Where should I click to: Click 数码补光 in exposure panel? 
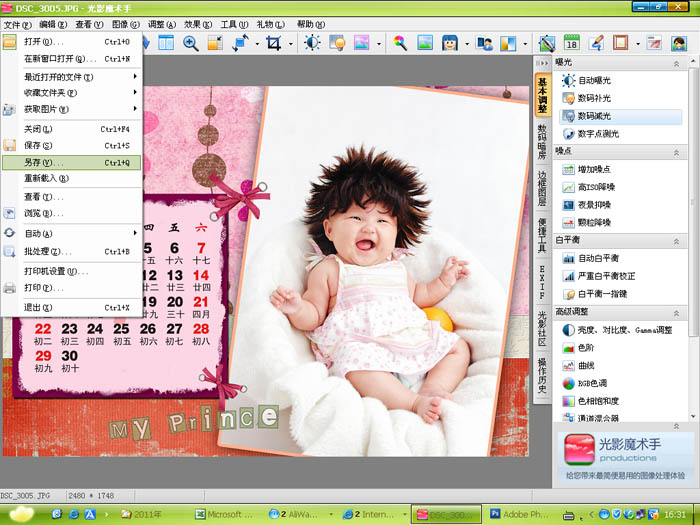594,98
